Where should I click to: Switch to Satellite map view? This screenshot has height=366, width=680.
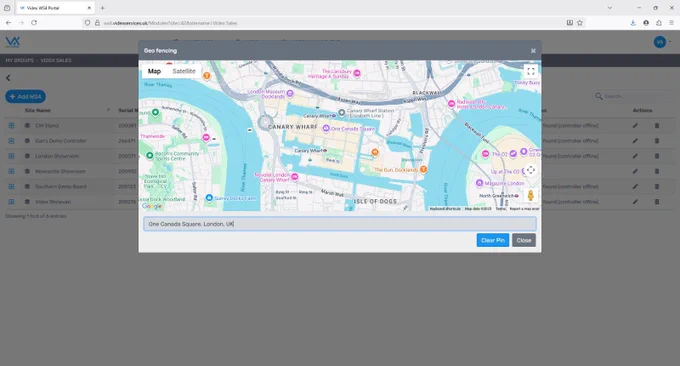point(184,71)
